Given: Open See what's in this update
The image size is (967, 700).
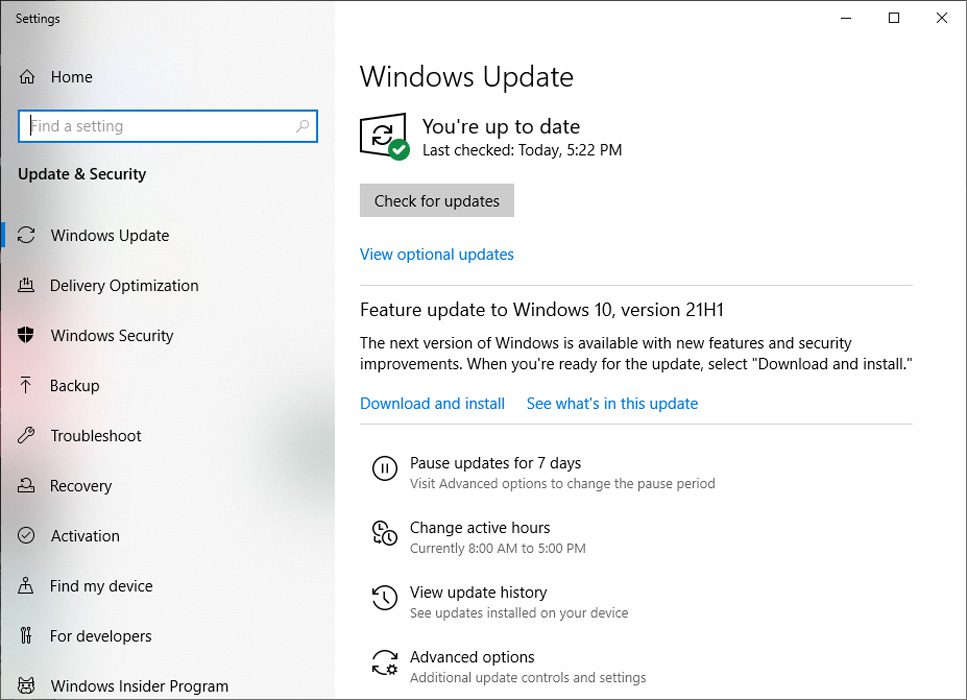Looking at the screenshot, I should pyautogui.click(x=612, y=403).
